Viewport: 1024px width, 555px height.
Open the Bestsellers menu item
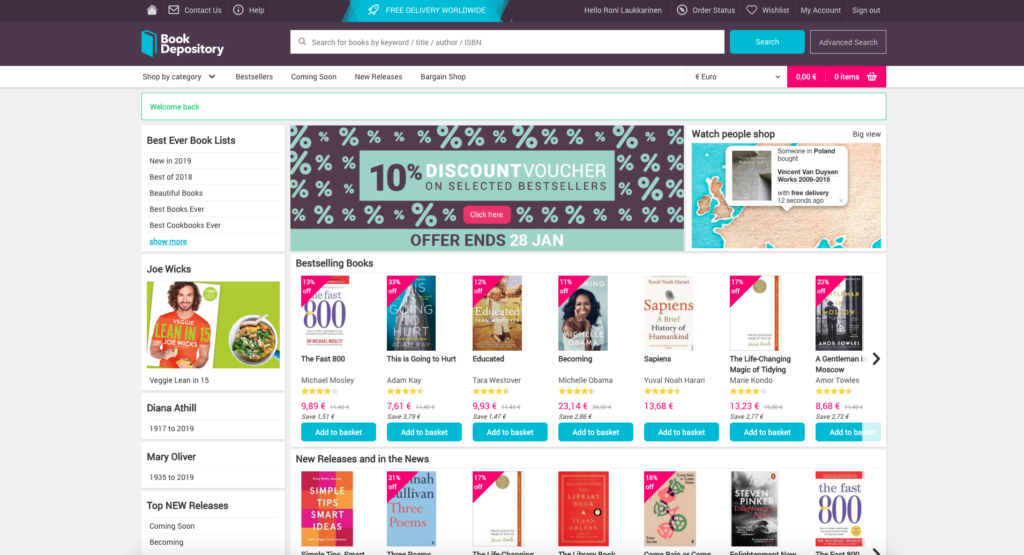tap(254, 77)
